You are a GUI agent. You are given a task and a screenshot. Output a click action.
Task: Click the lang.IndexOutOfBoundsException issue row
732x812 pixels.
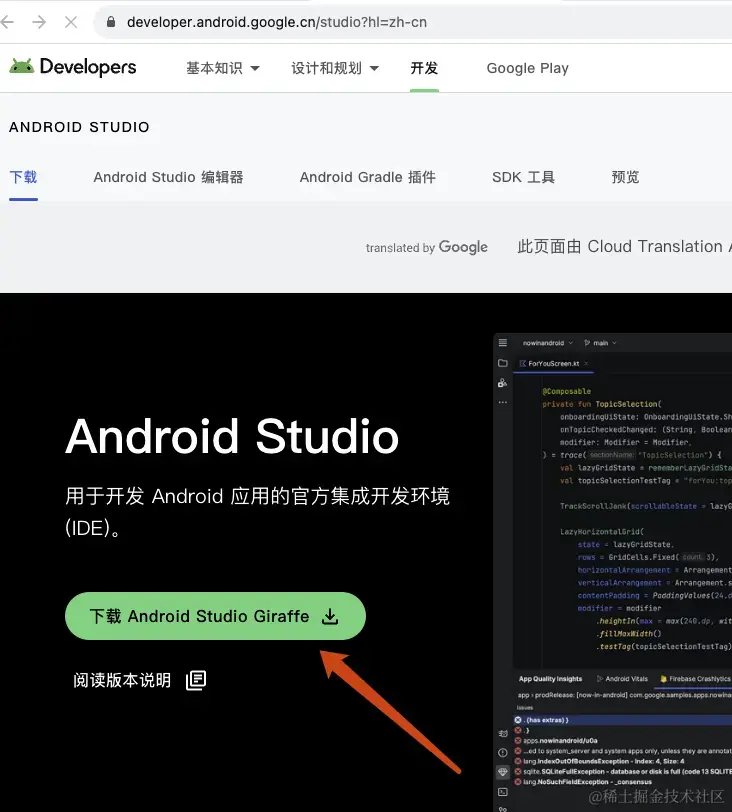(x=623, y=761)
